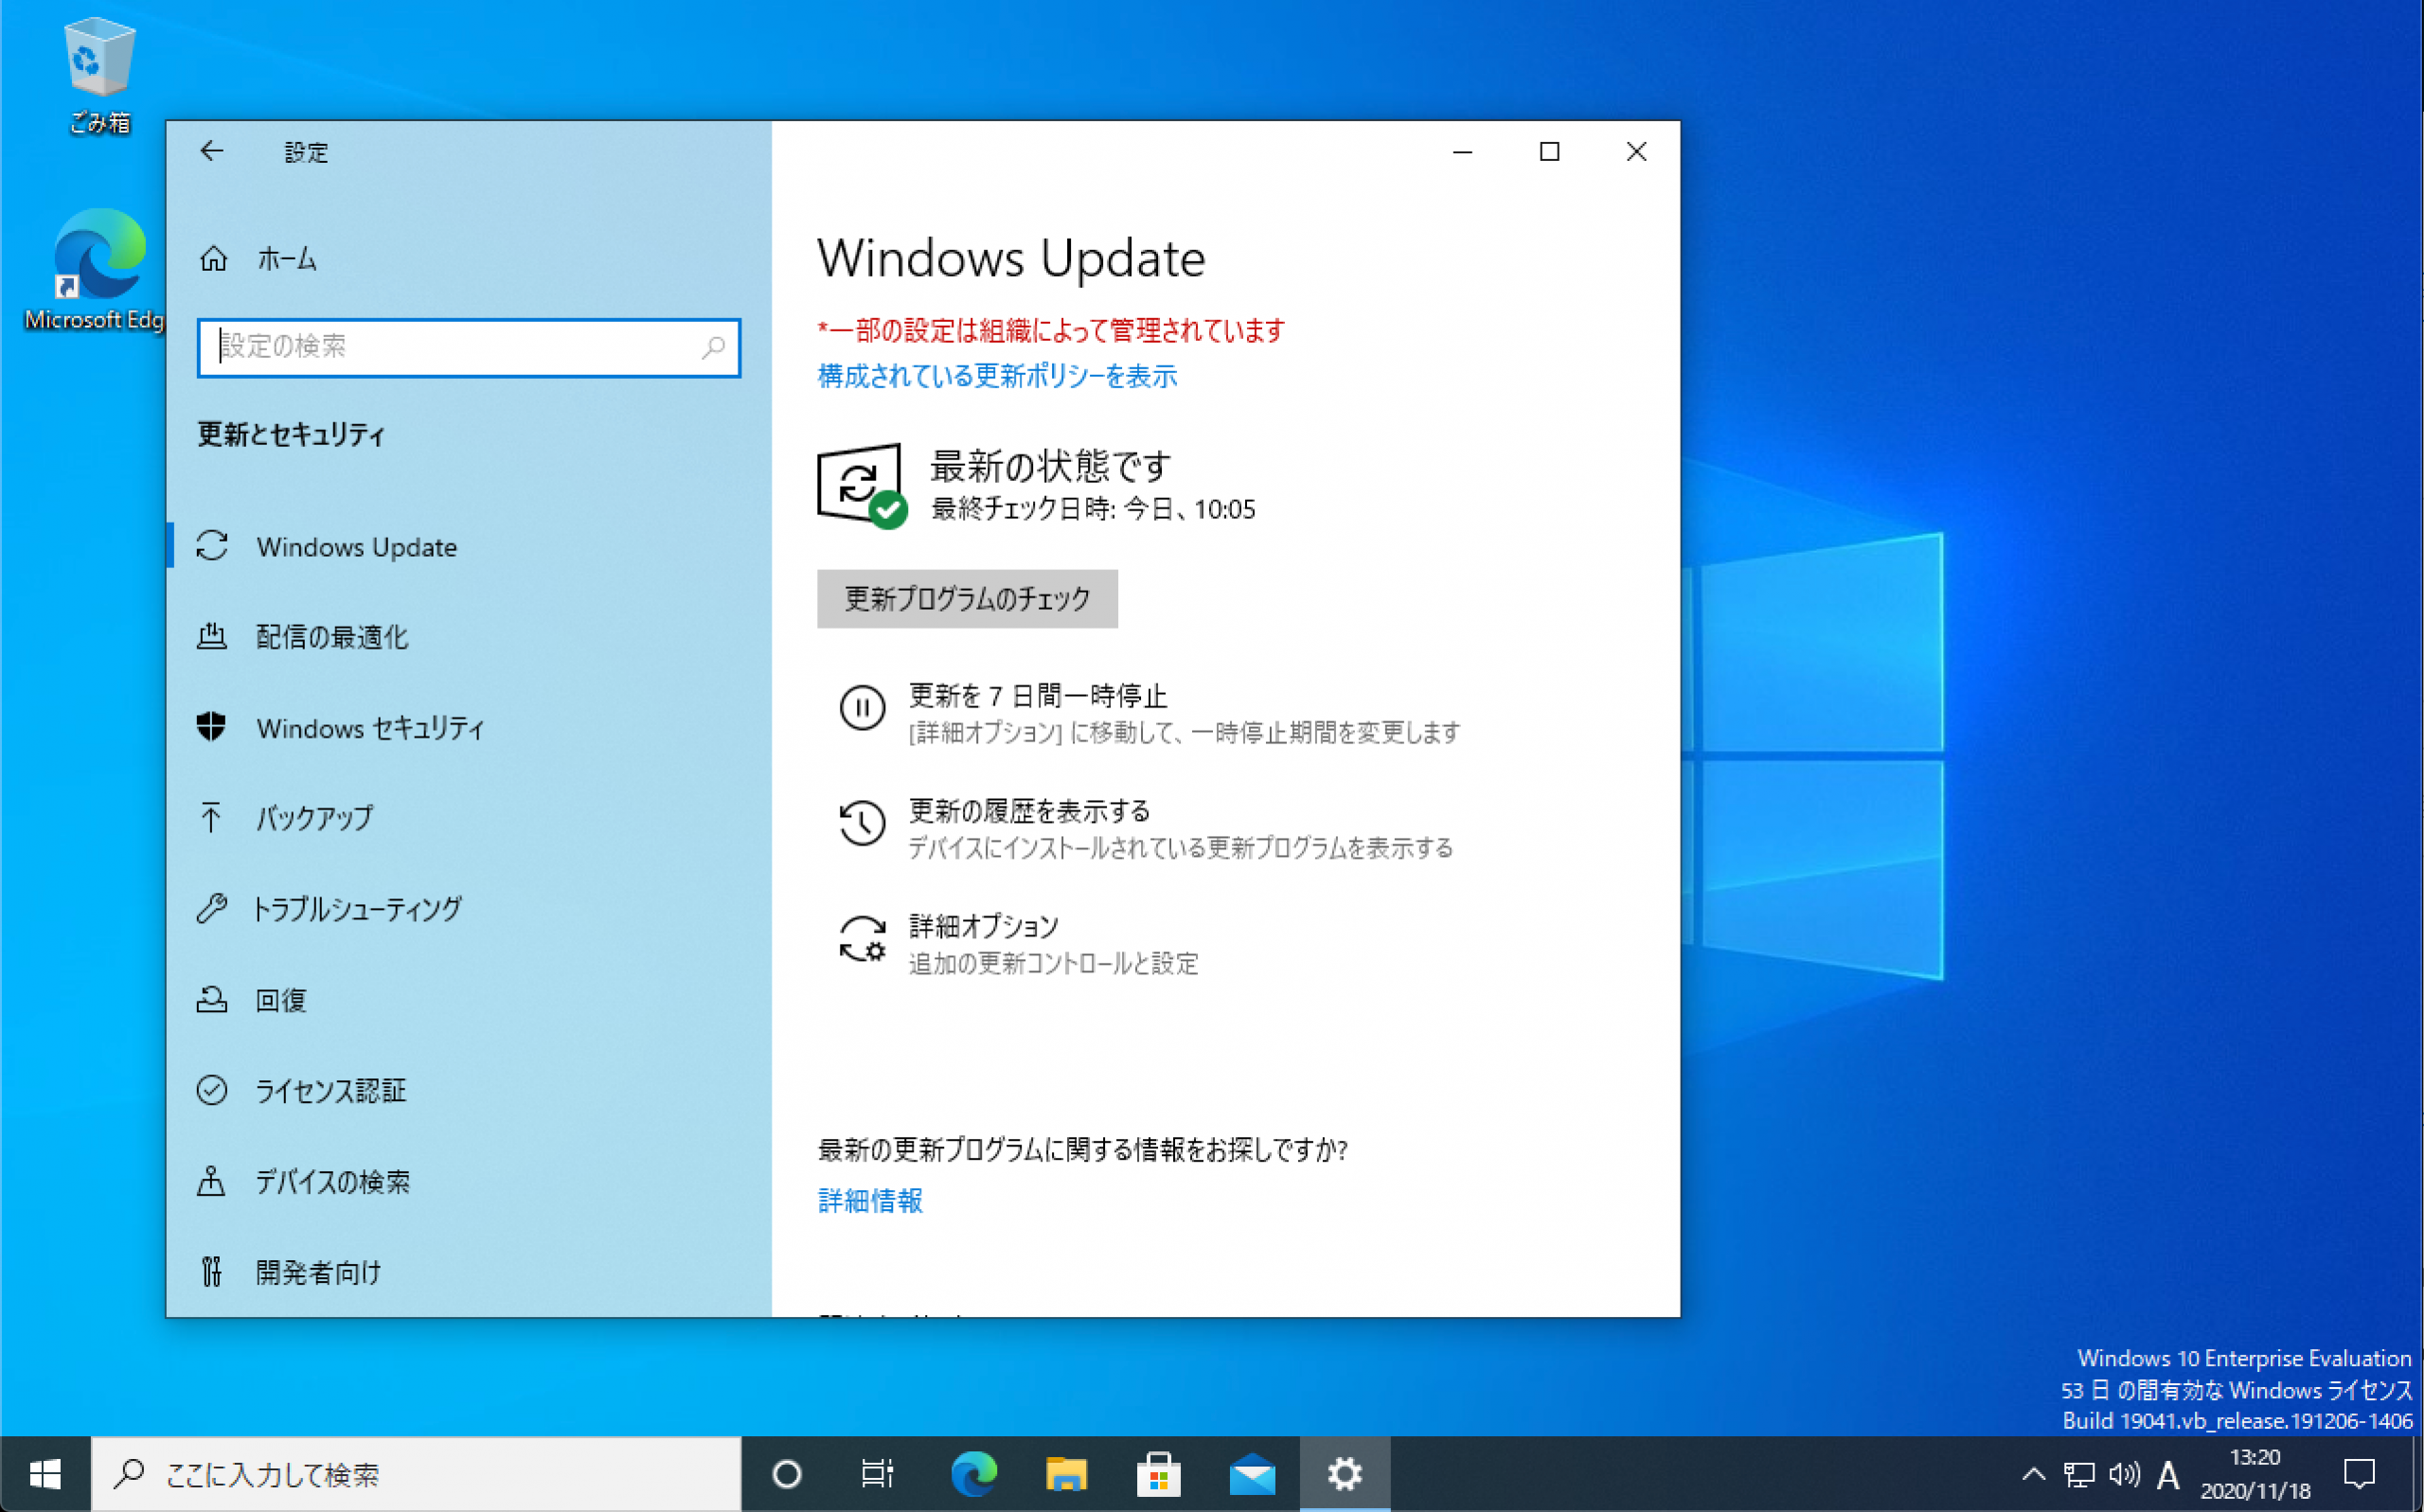2424x1512 pixels.
Task: Click the 詳細オプション gear-sync icon
Action: pyautogui.click(x=862, y=939)
